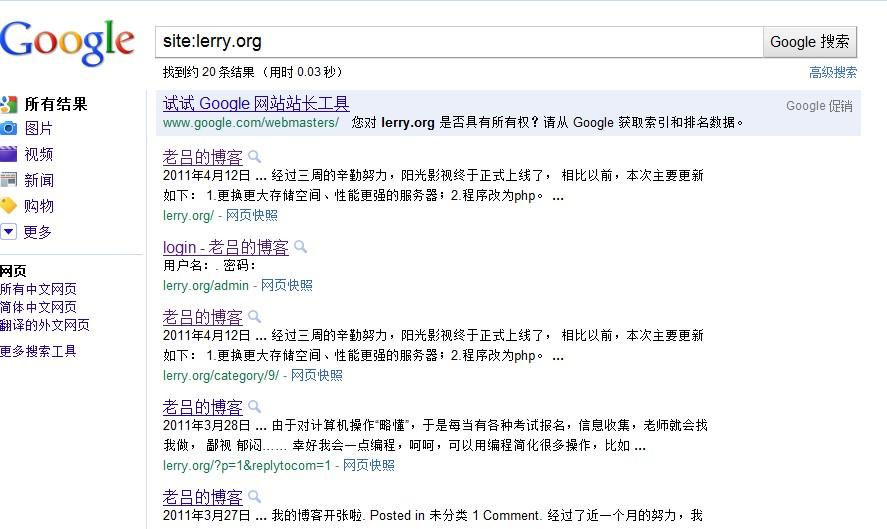
Task: Filter by 翻译的外文网页
Action: pyautogui.click(x=45, y=325)
